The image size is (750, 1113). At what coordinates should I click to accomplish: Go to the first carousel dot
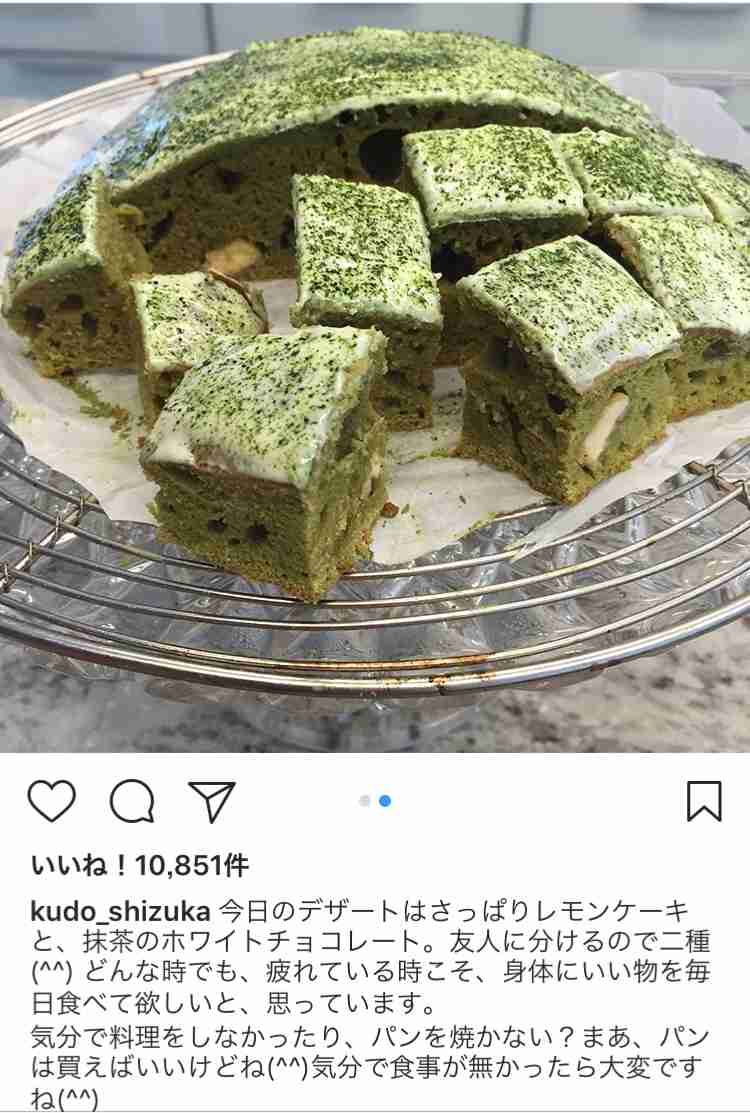pyautogui.click(x=365, y=801)
